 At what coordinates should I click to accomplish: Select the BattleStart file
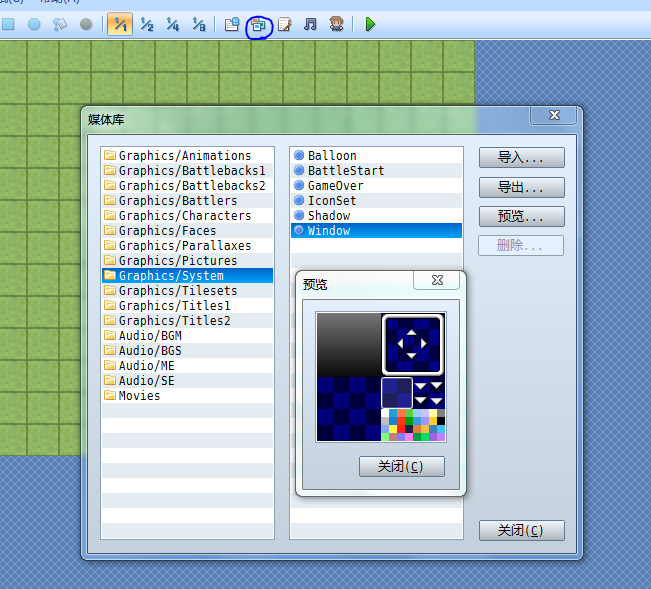click(376, 170)
